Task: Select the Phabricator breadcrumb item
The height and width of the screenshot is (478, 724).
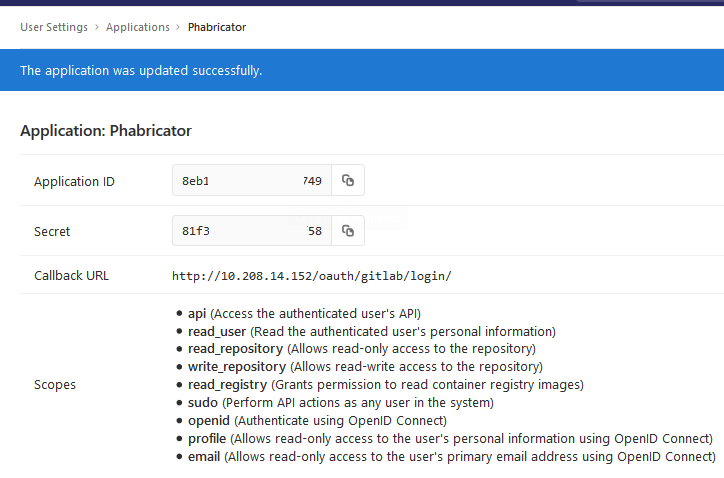Action: (x=217, y=27)
